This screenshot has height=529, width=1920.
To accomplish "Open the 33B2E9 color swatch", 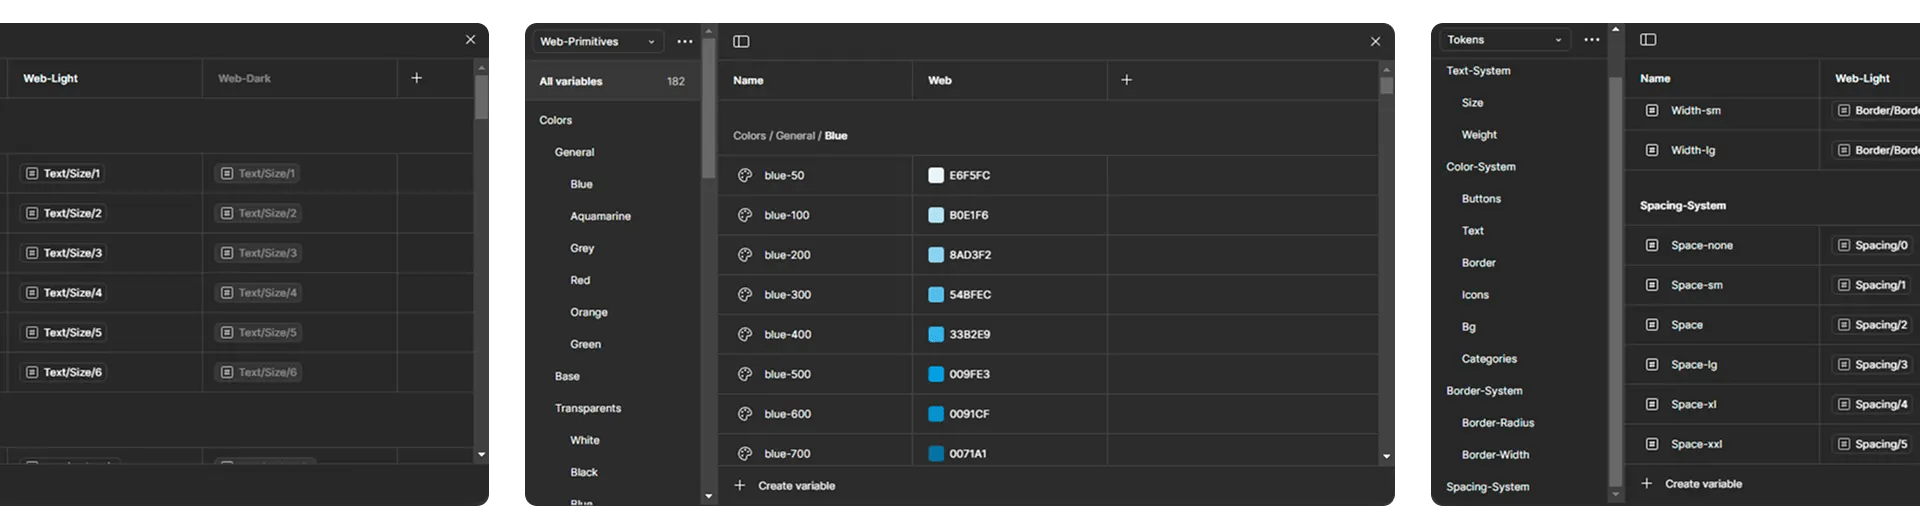I will (x=936, y=334).
